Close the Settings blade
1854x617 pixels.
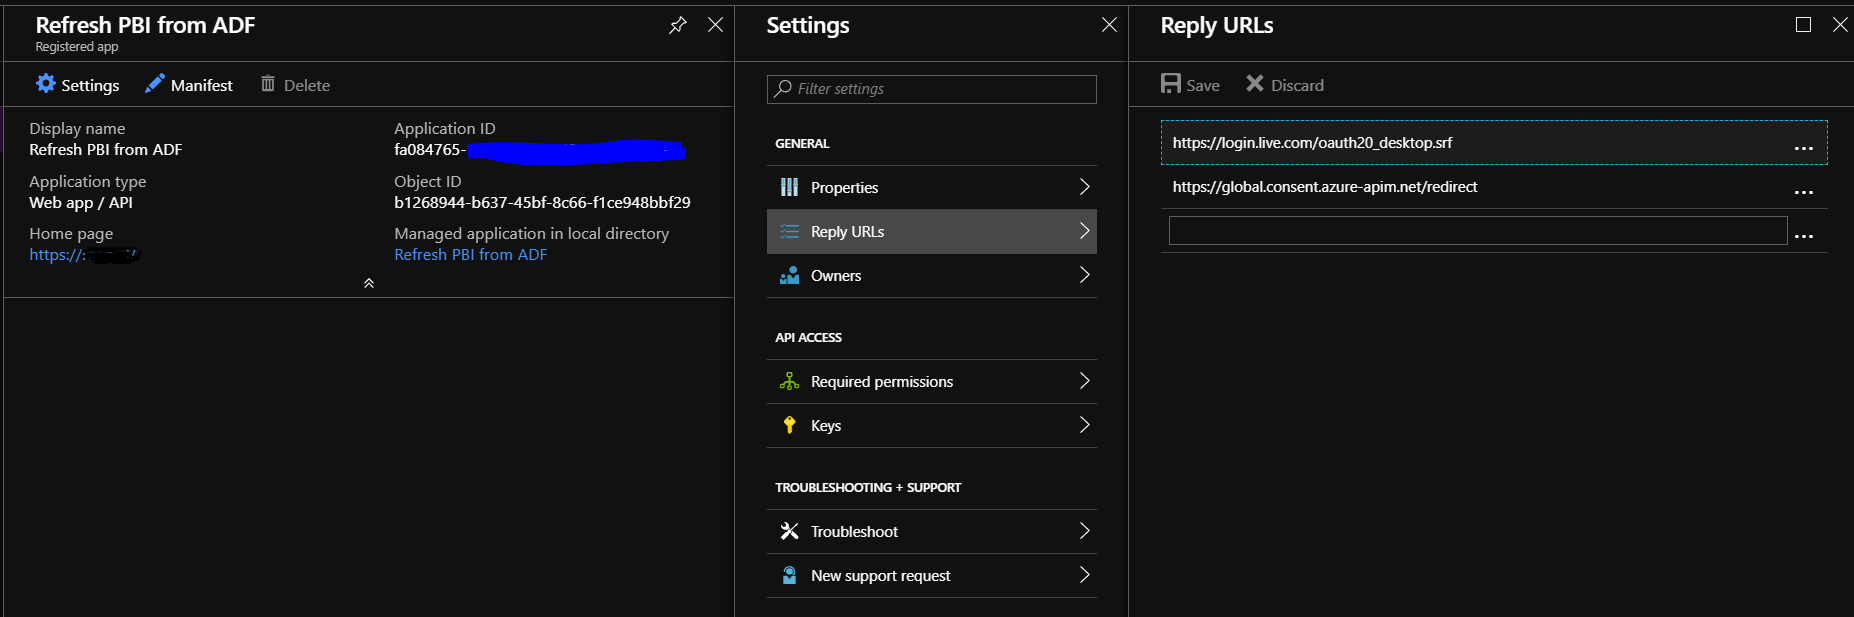[x=1109, y=25]
